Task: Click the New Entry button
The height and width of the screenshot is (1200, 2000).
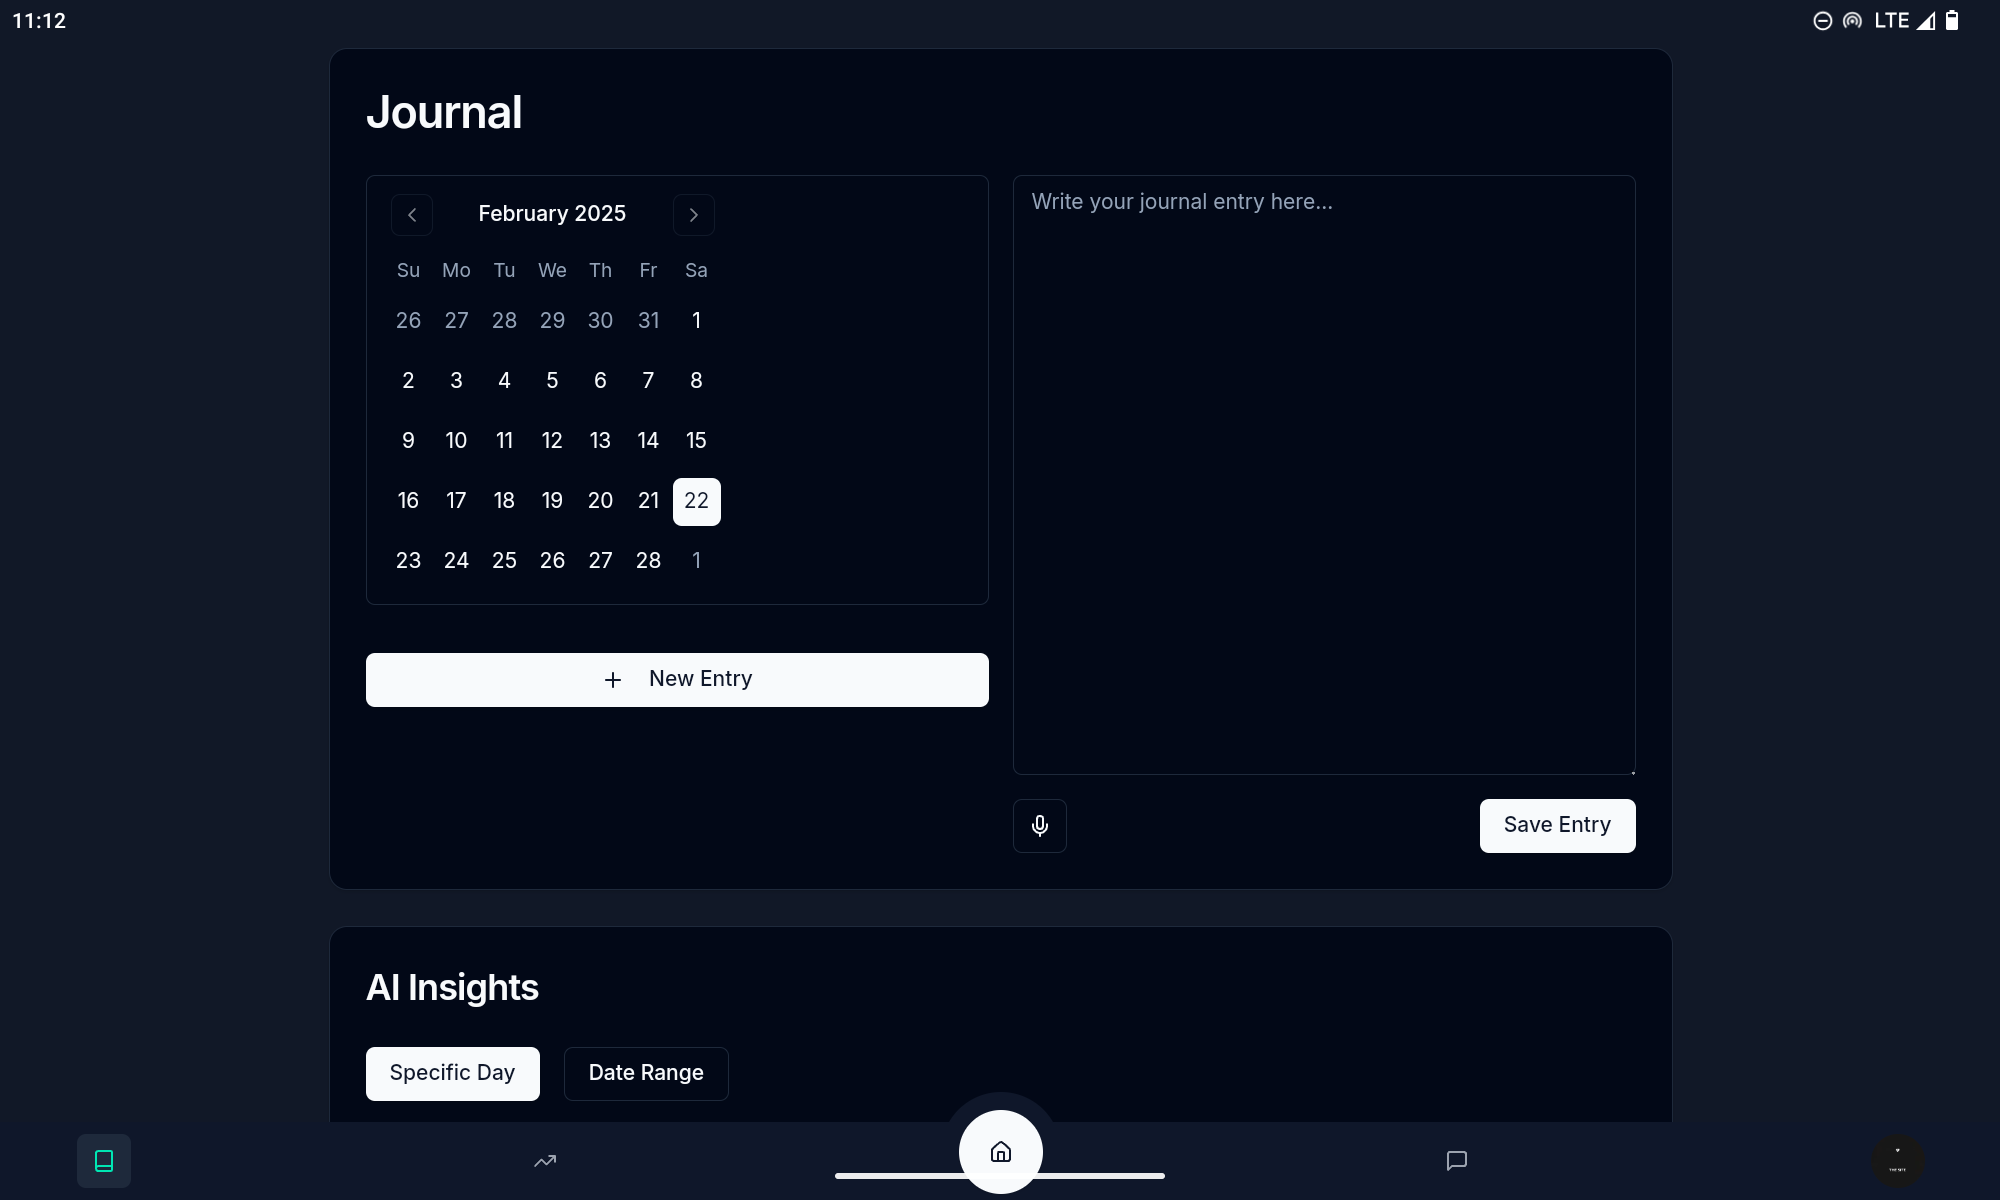Action: coord(677,680)
